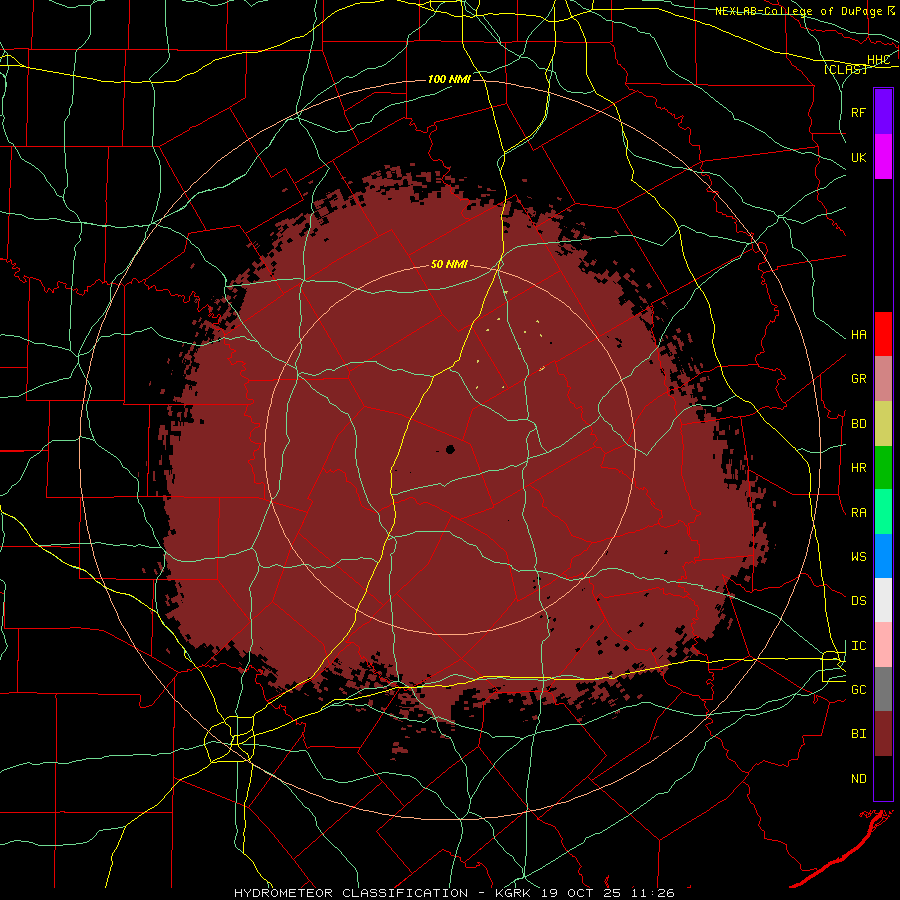Image resolution: width=900 pixels, height=900 pixels.
Task: Click the DS legend label
Action: tap(859, 601)
